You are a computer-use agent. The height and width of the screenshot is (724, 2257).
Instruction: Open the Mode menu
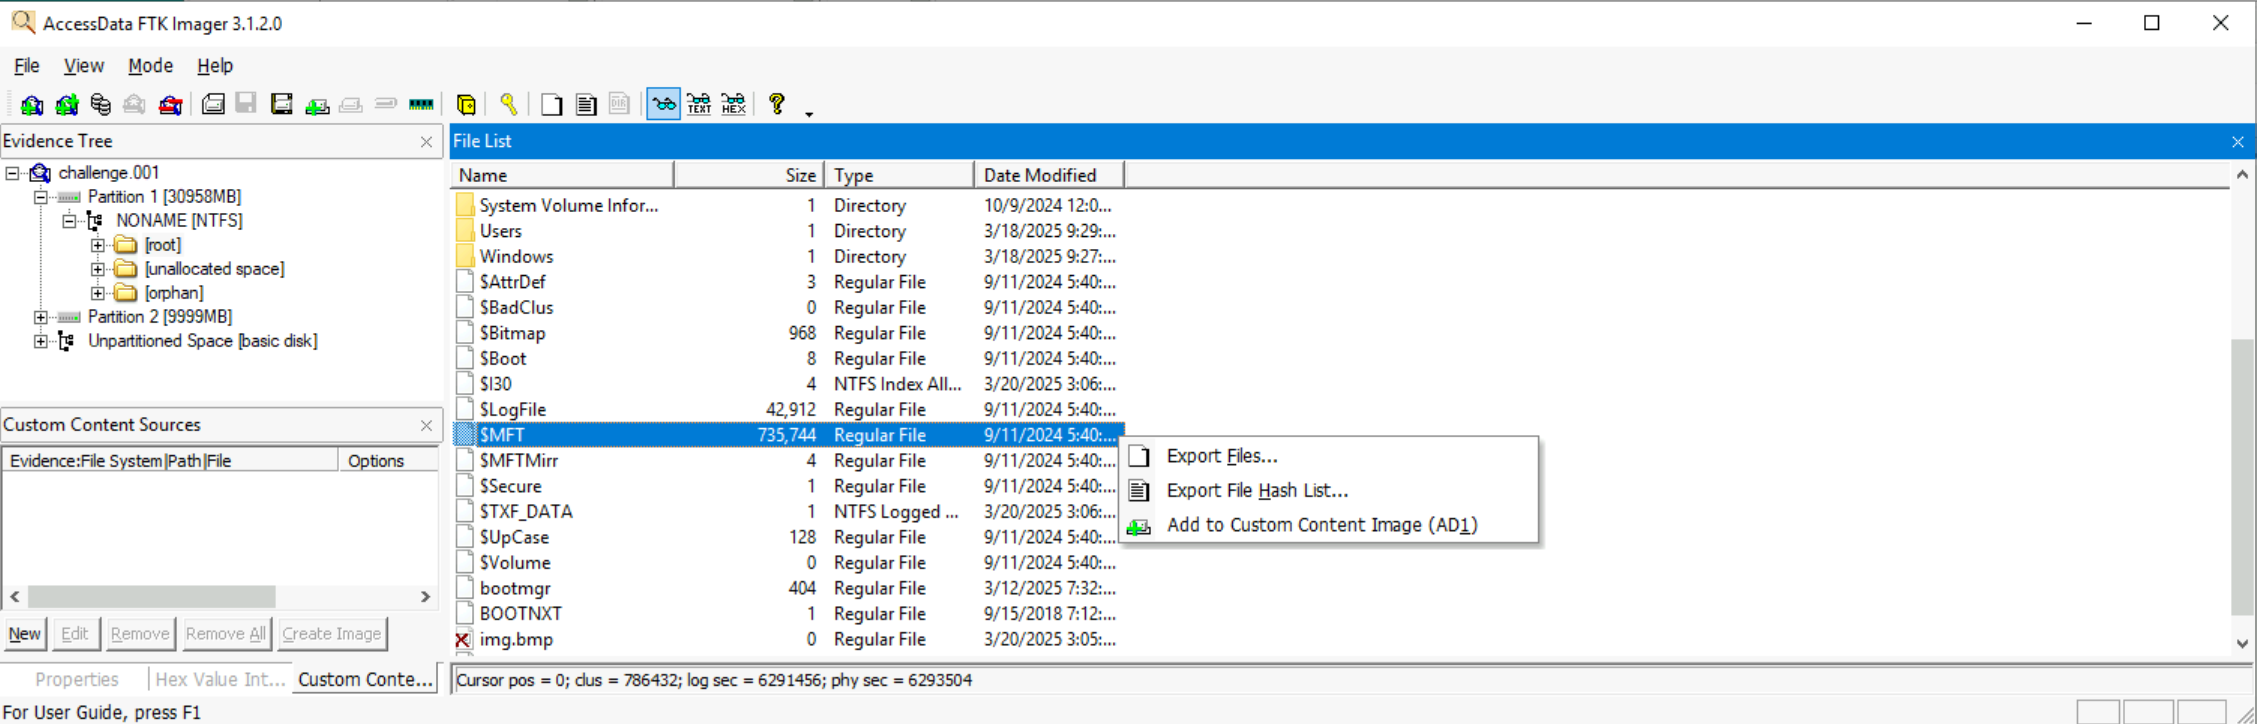point(150,66)
